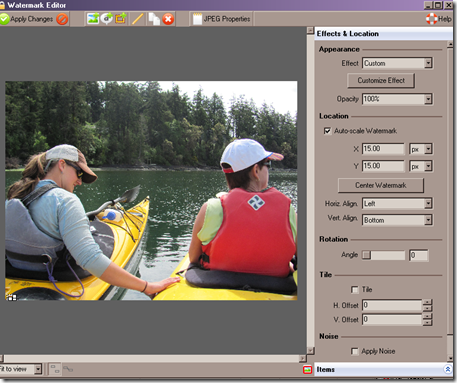Open Horiz. Align dropdown showing Left
The image size is (457, 383).
click(x=397, y=203)
